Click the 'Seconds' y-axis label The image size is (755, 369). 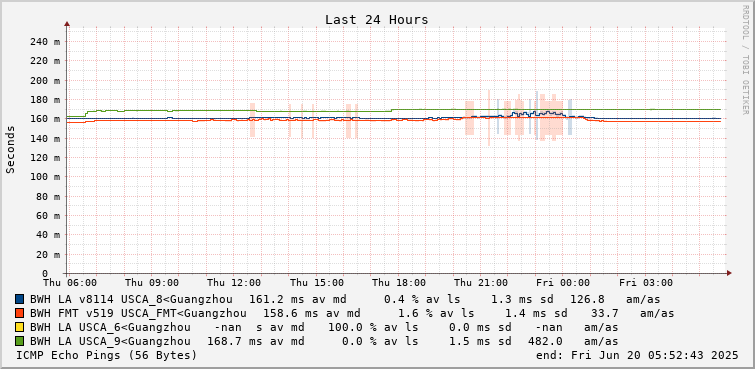tap(11, 149)
